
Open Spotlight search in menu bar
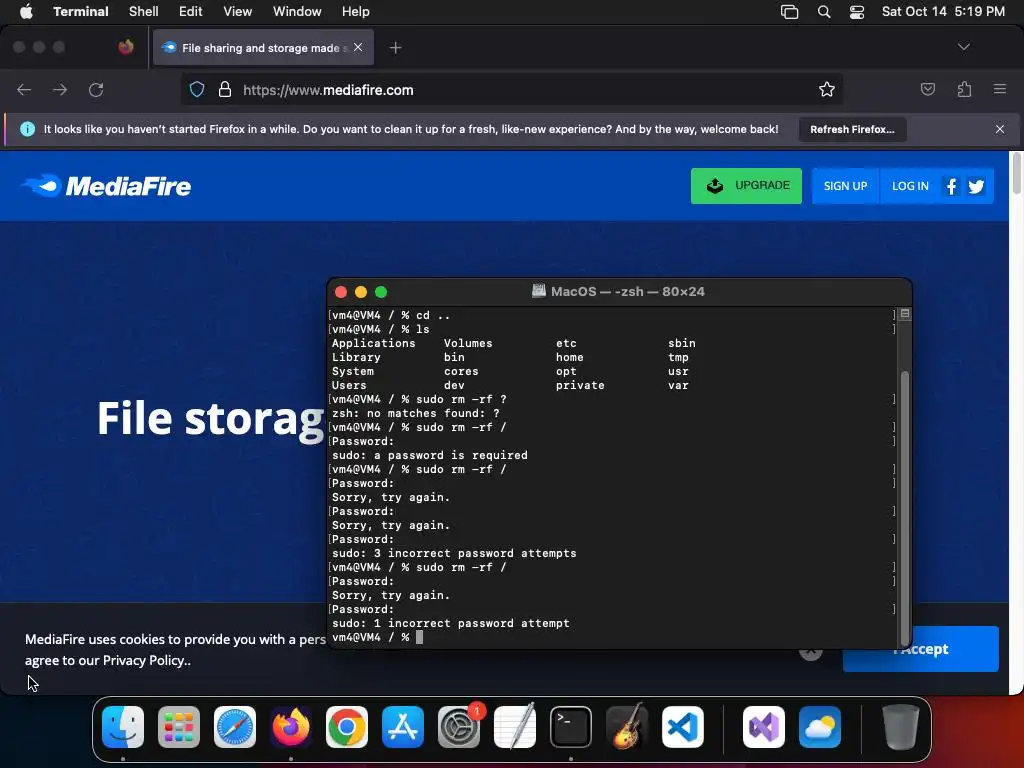pyautogui.click(x=824, y=11)
